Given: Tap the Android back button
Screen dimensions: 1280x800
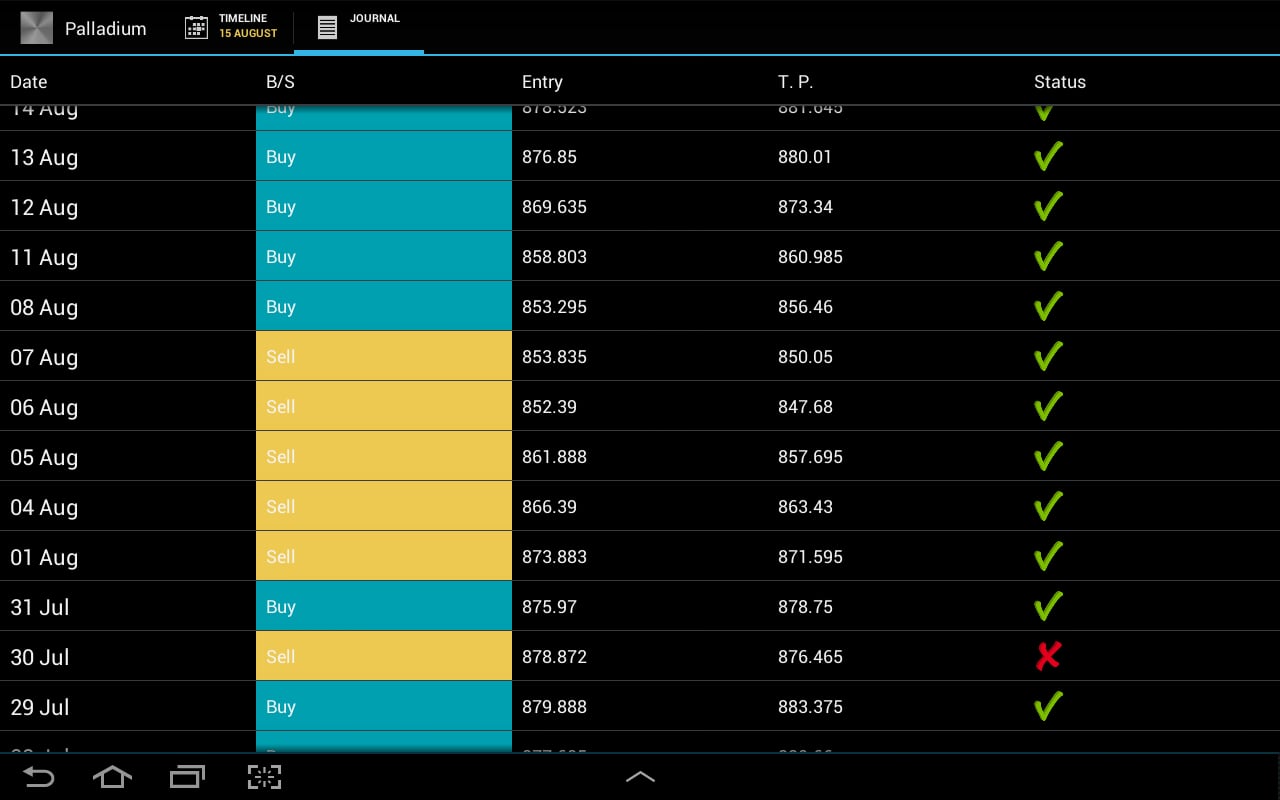Looking at the screenshot, I should 38,777.
